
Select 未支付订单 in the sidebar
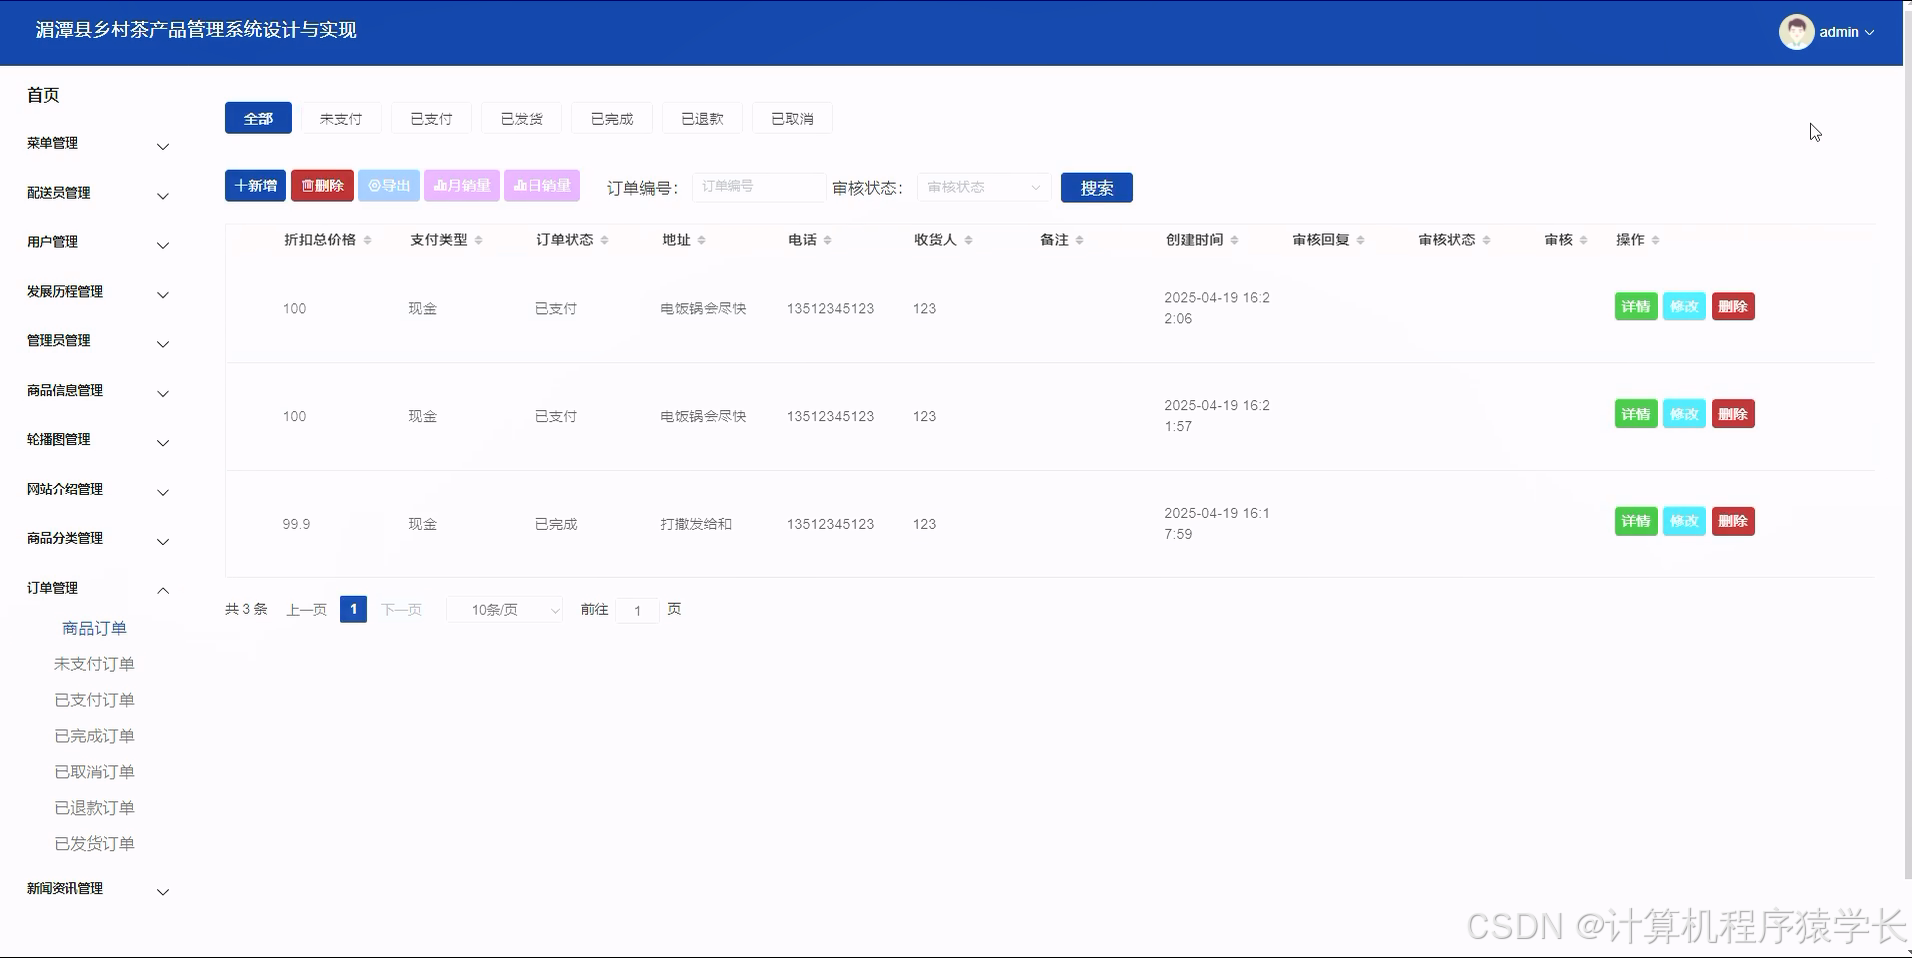click(94, 663)
